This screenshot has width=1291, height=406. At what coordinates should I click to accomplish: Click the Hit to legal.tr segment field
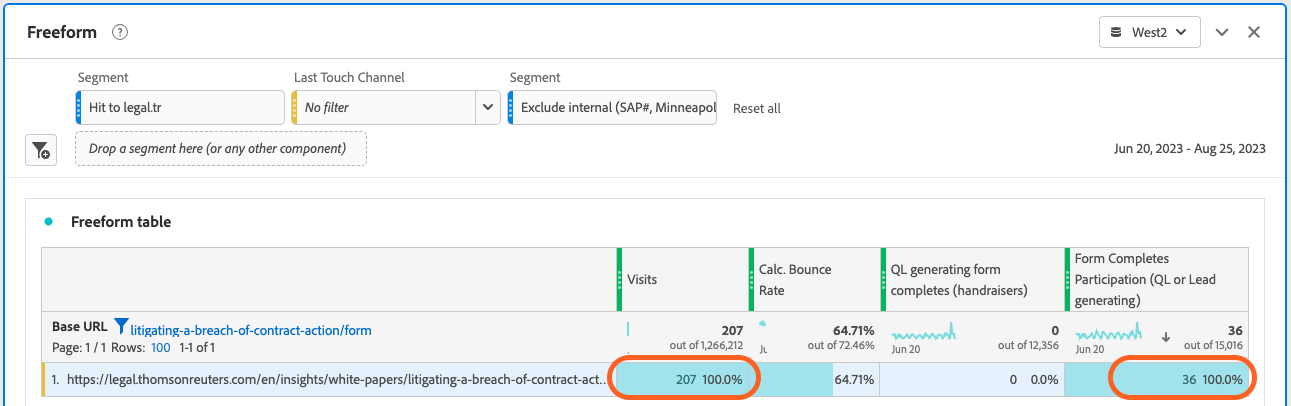click(x=181, y=107)
